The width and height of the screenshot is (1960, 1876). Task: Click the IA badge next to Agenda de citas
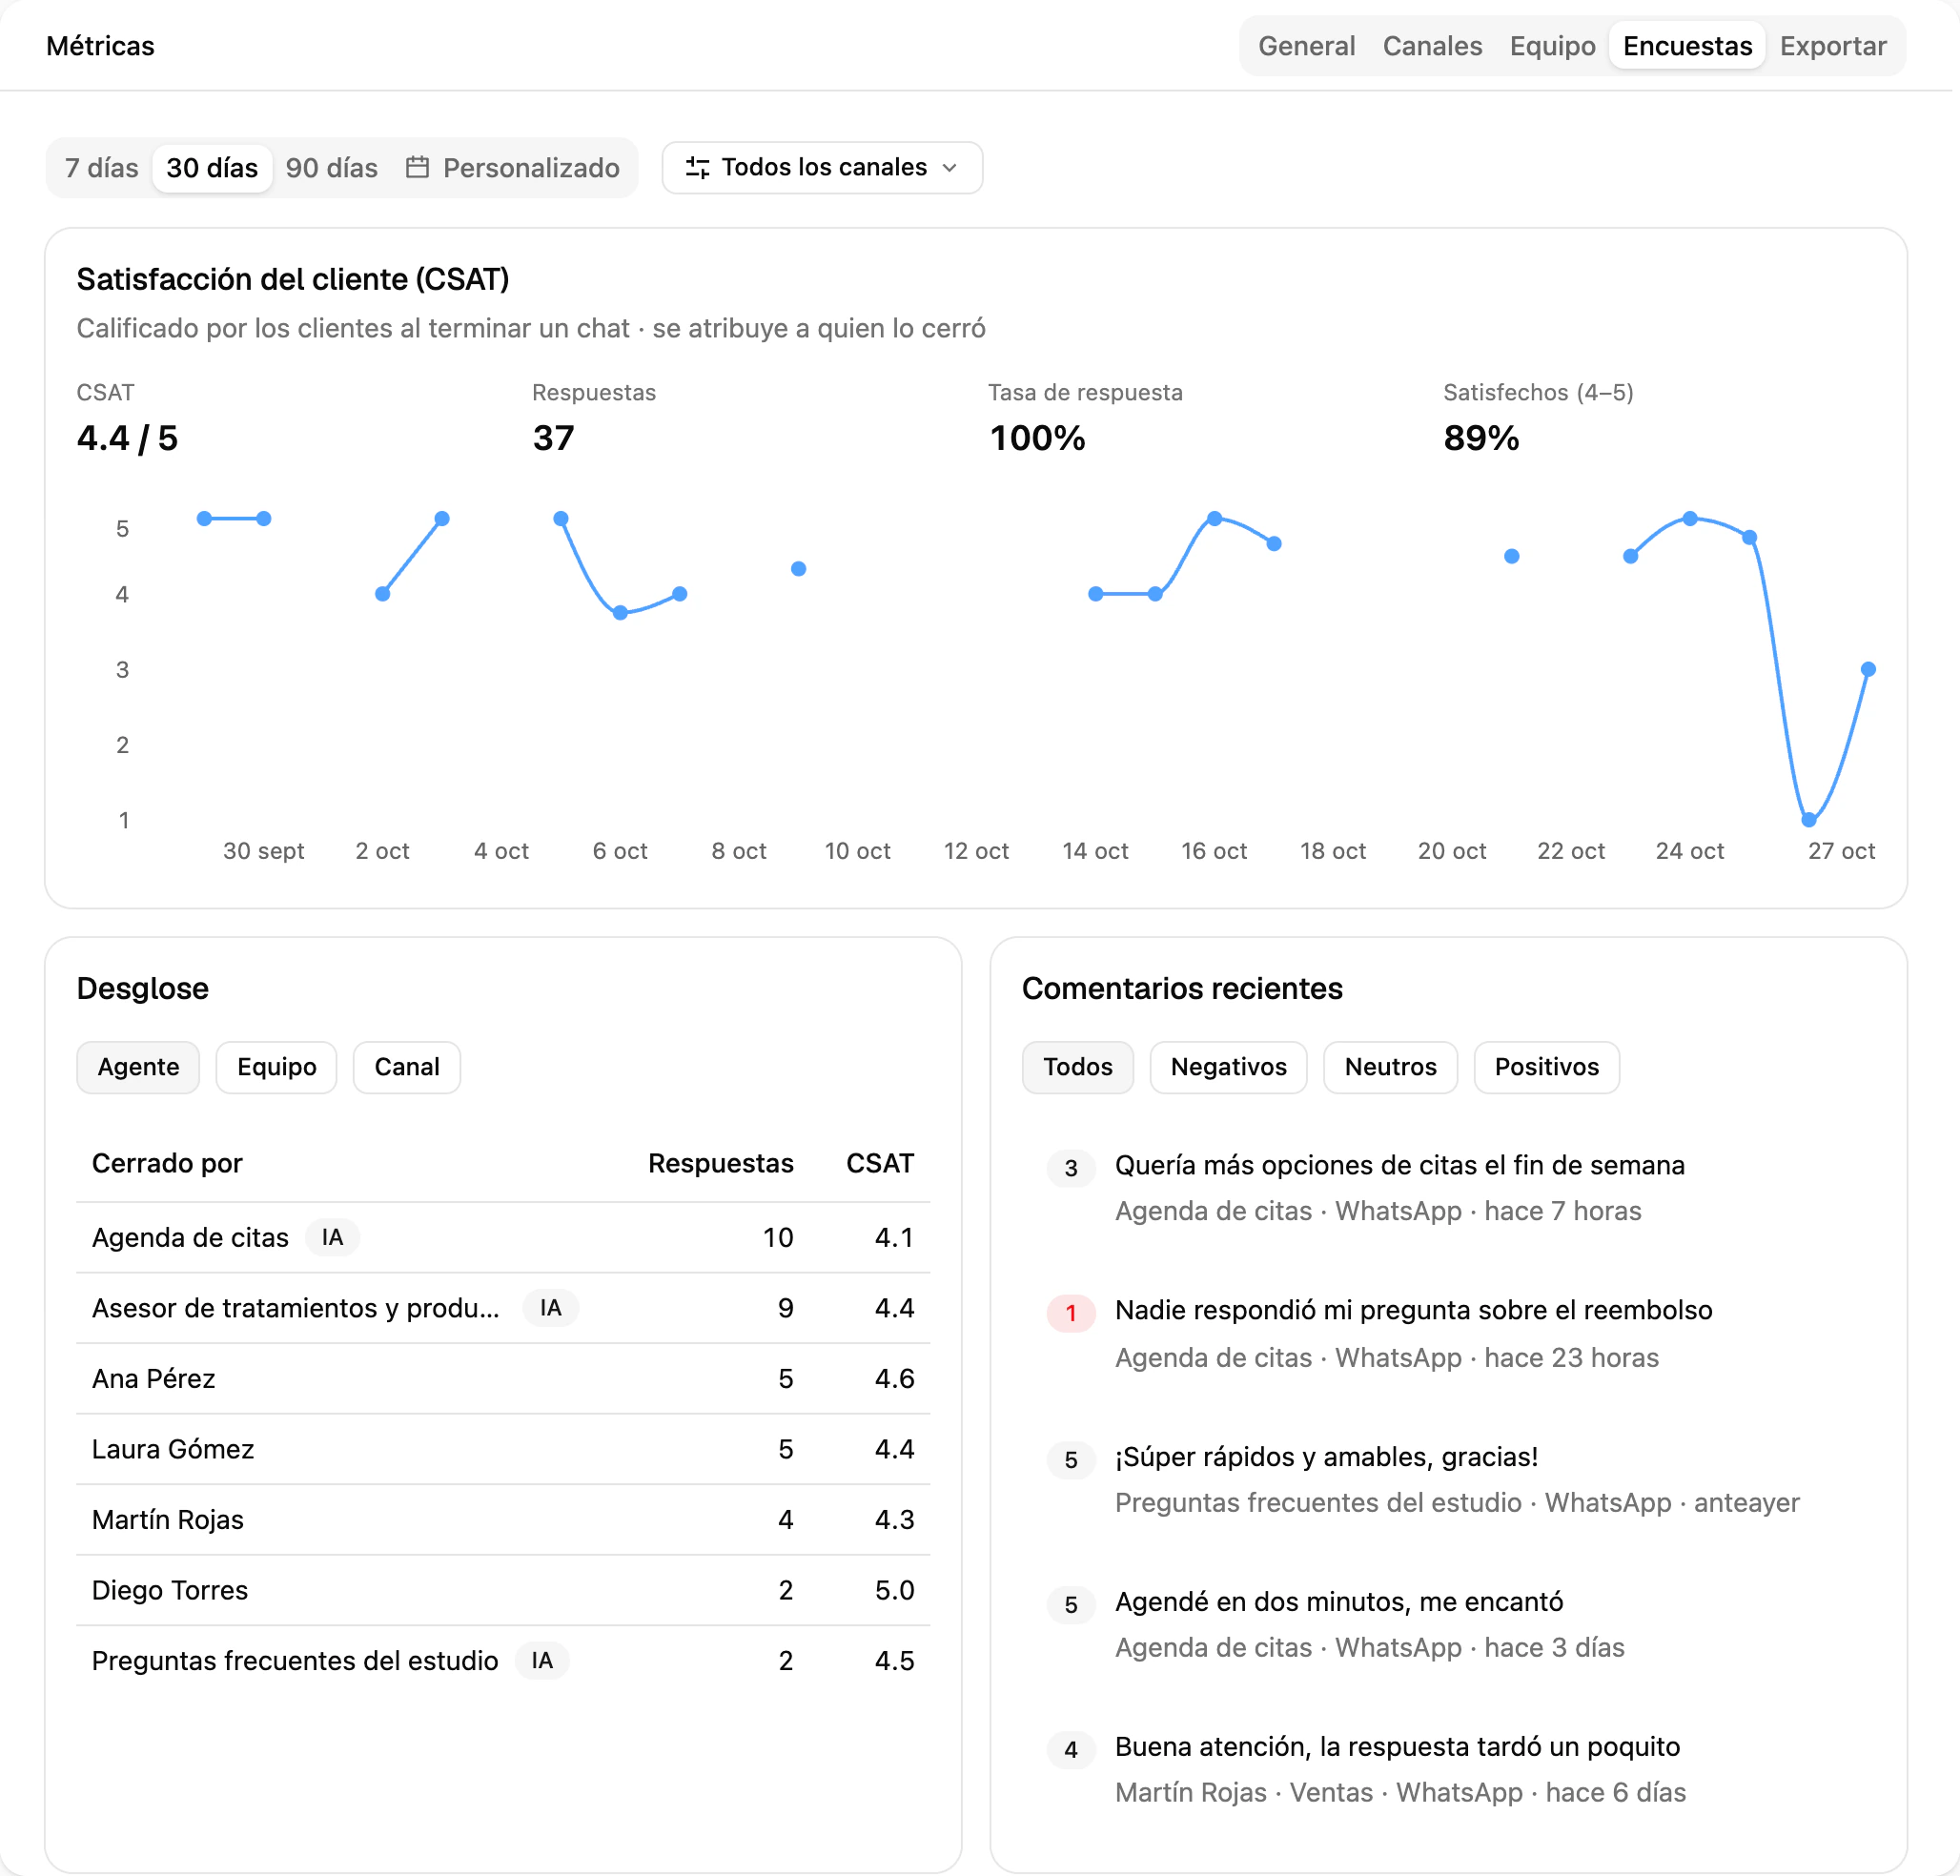tap(332, 1237)
